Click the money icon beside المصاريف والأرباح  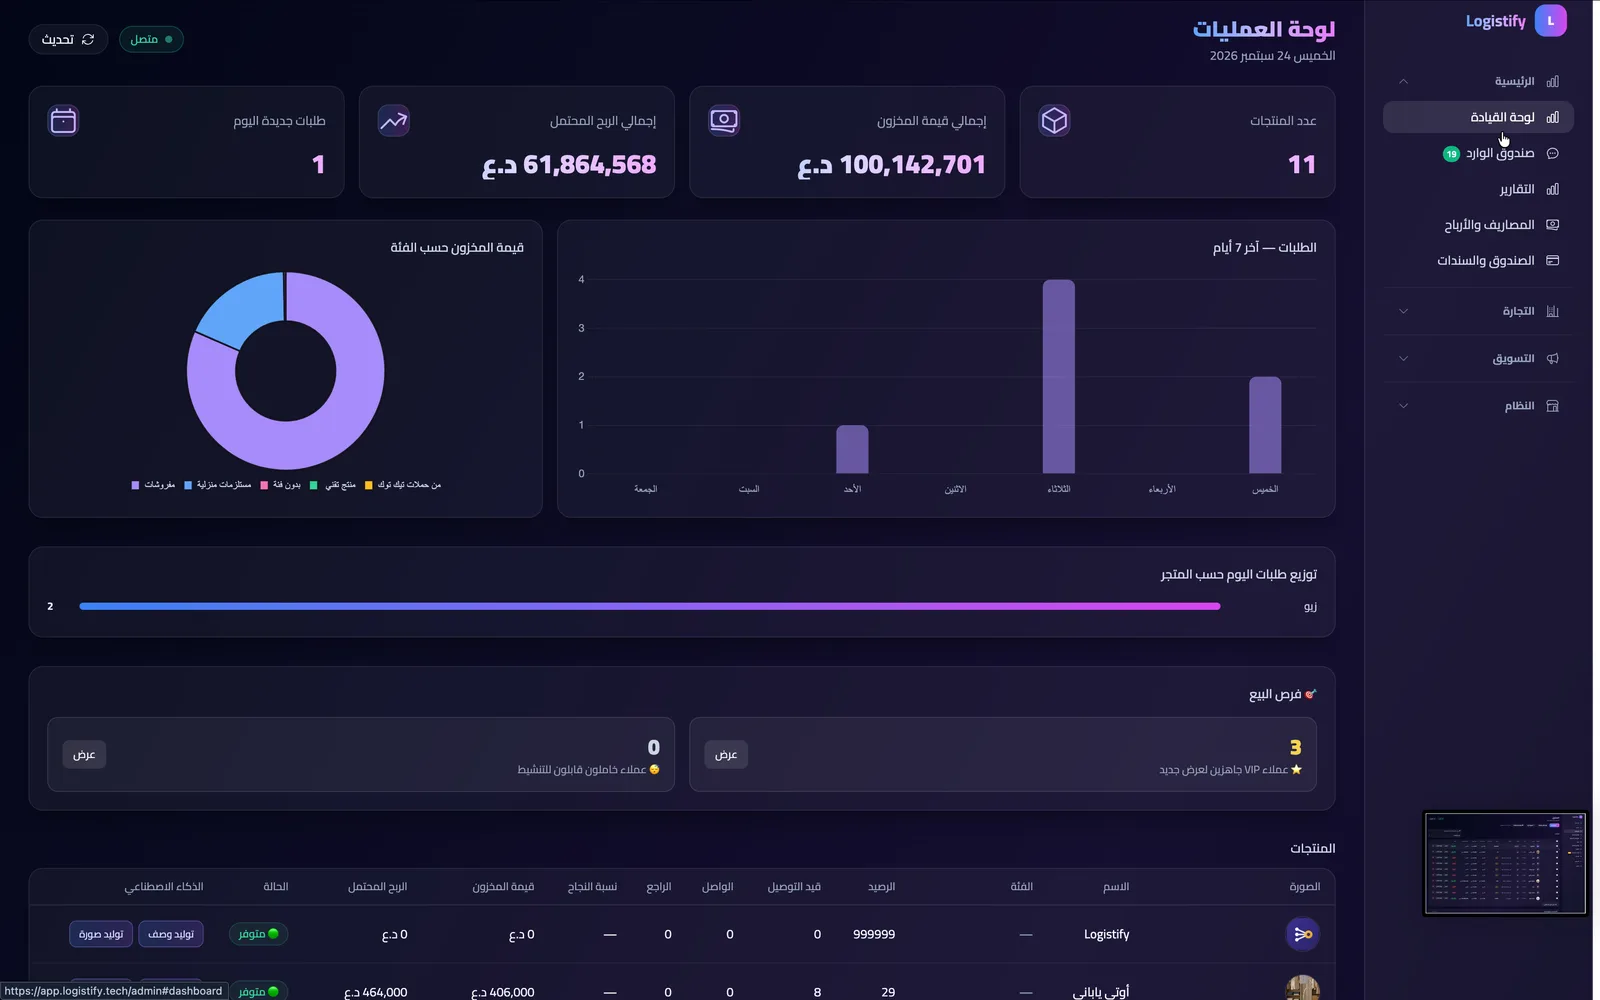pyautogui.click(x=1552, y=225)
